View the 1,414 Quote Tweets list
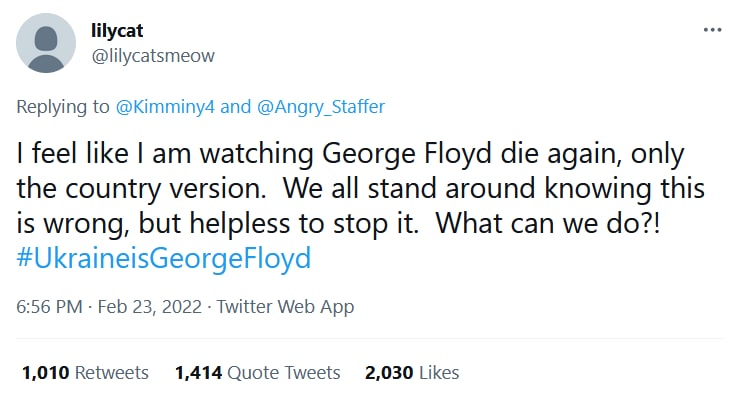Viewport: 732px width, 393px height. [258, 372]
